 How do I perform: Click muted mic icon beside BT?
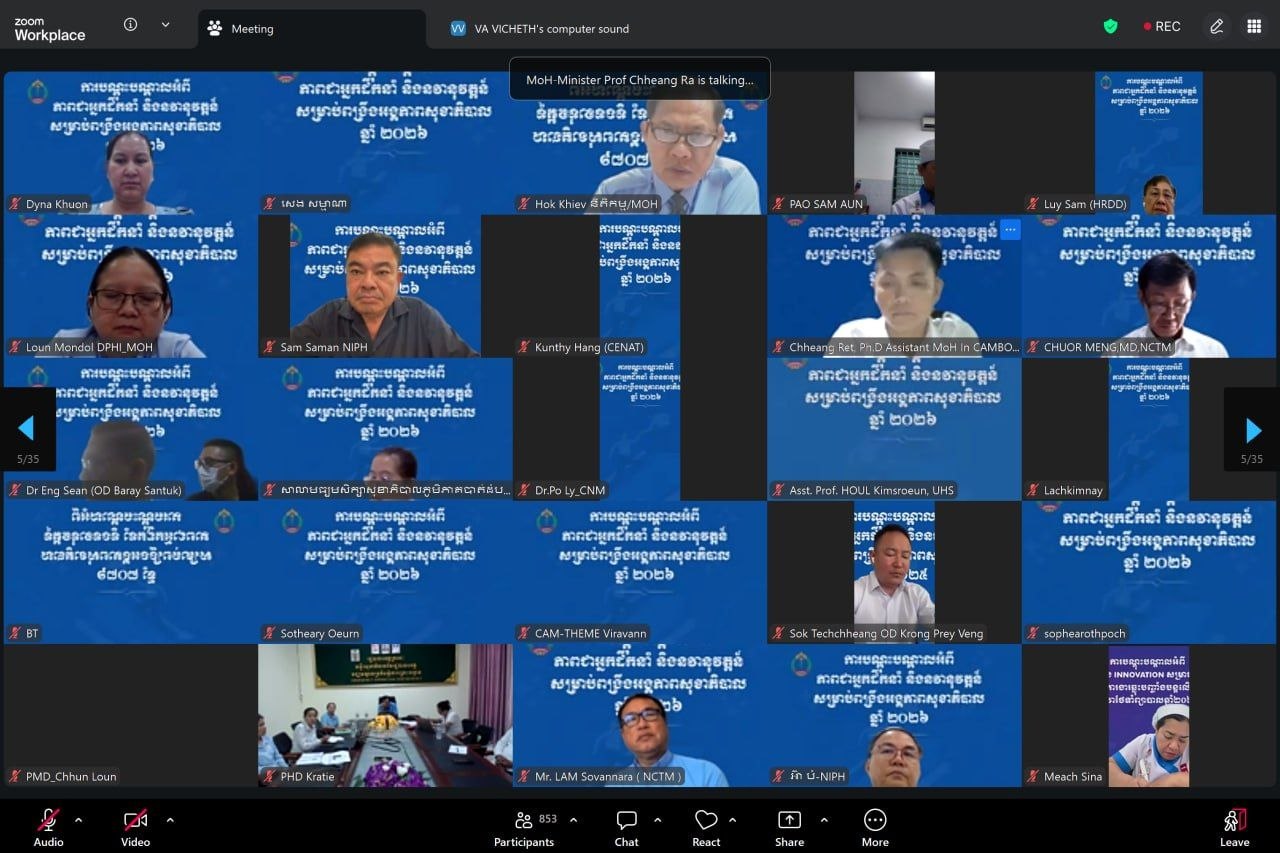[x=15, y=633]
